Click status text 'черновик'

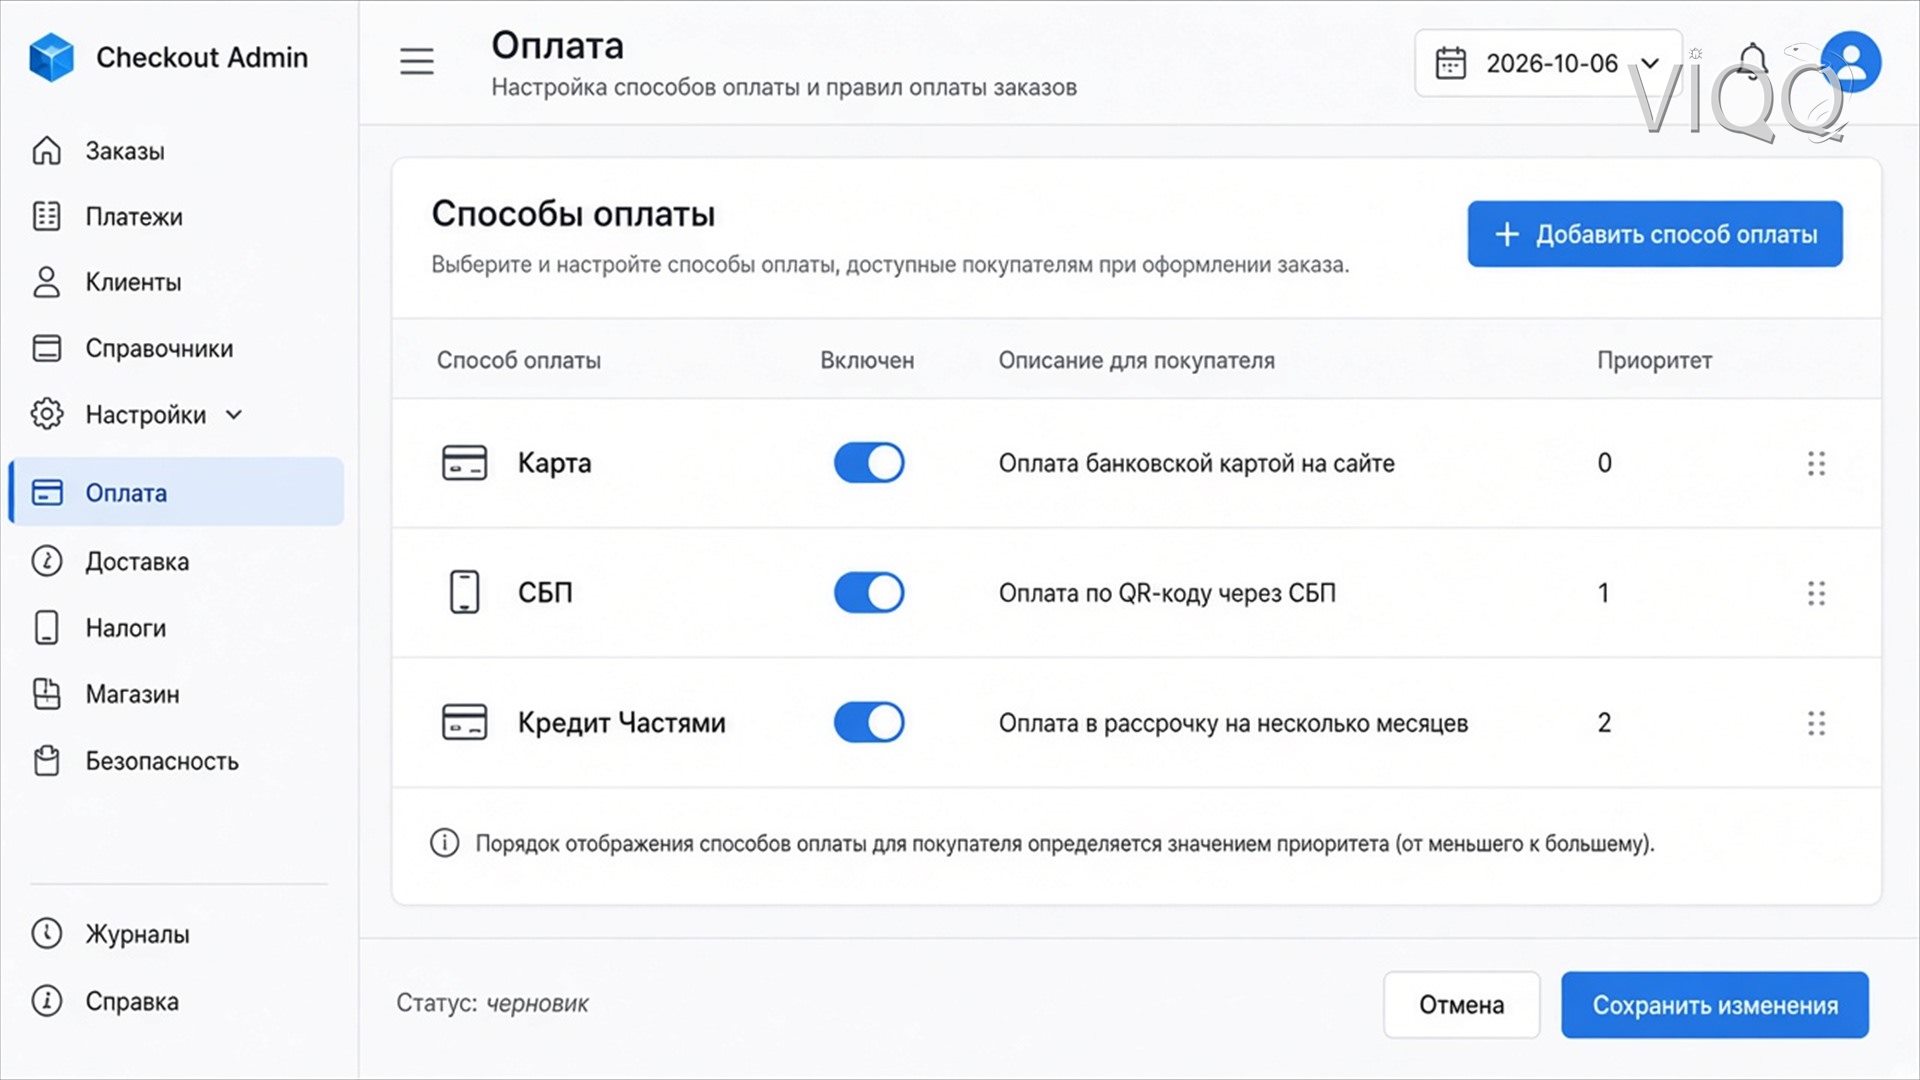537,1003
